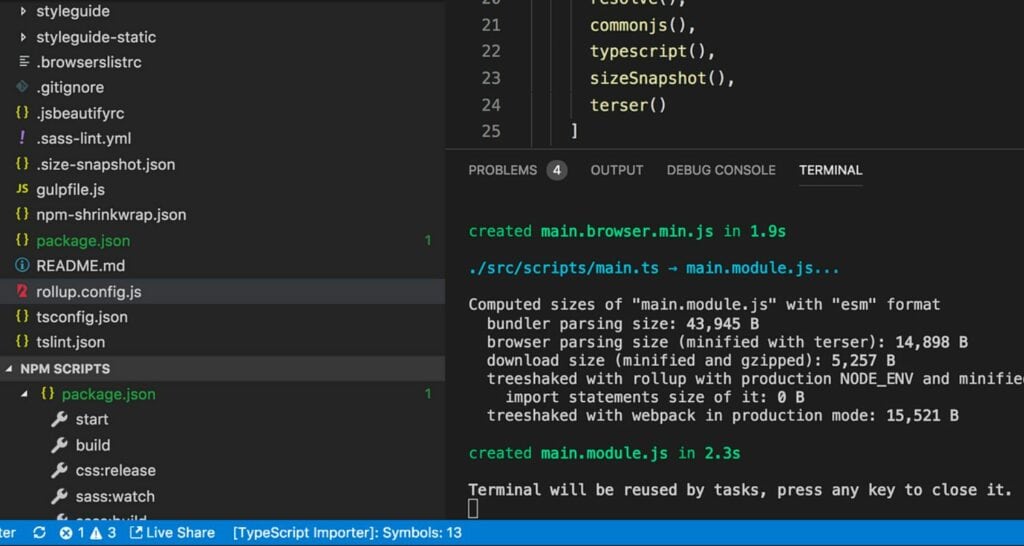1024x546 pixels.
Task: Switch to the OUTPUT tab
Action: click(616, 170)
